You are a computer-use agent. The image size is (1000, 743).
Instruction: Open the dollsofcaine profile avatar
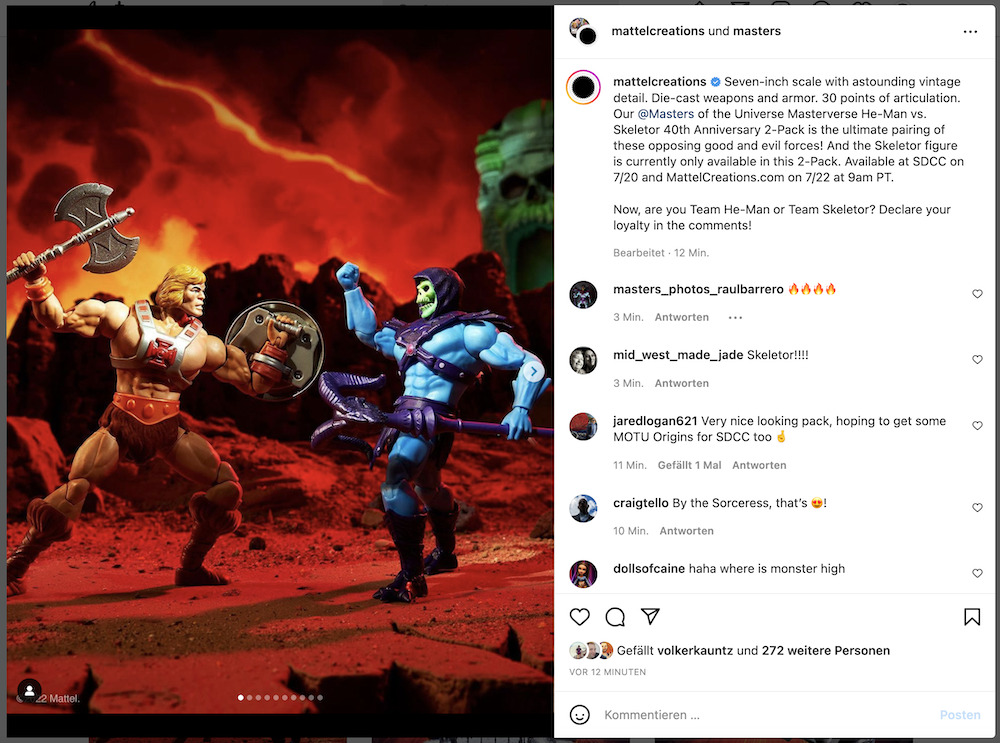[x=583, y=574]
